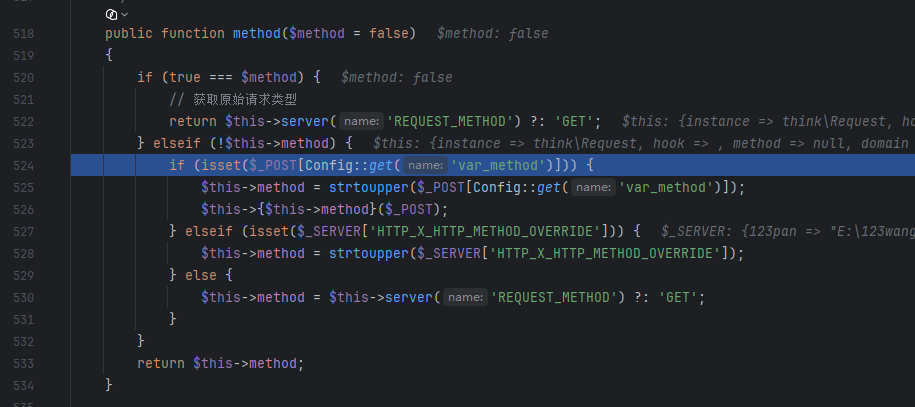This screenshot has width=915, height=407.
Task: Click the 'GET' string on line 530
Action: point(677,298)
